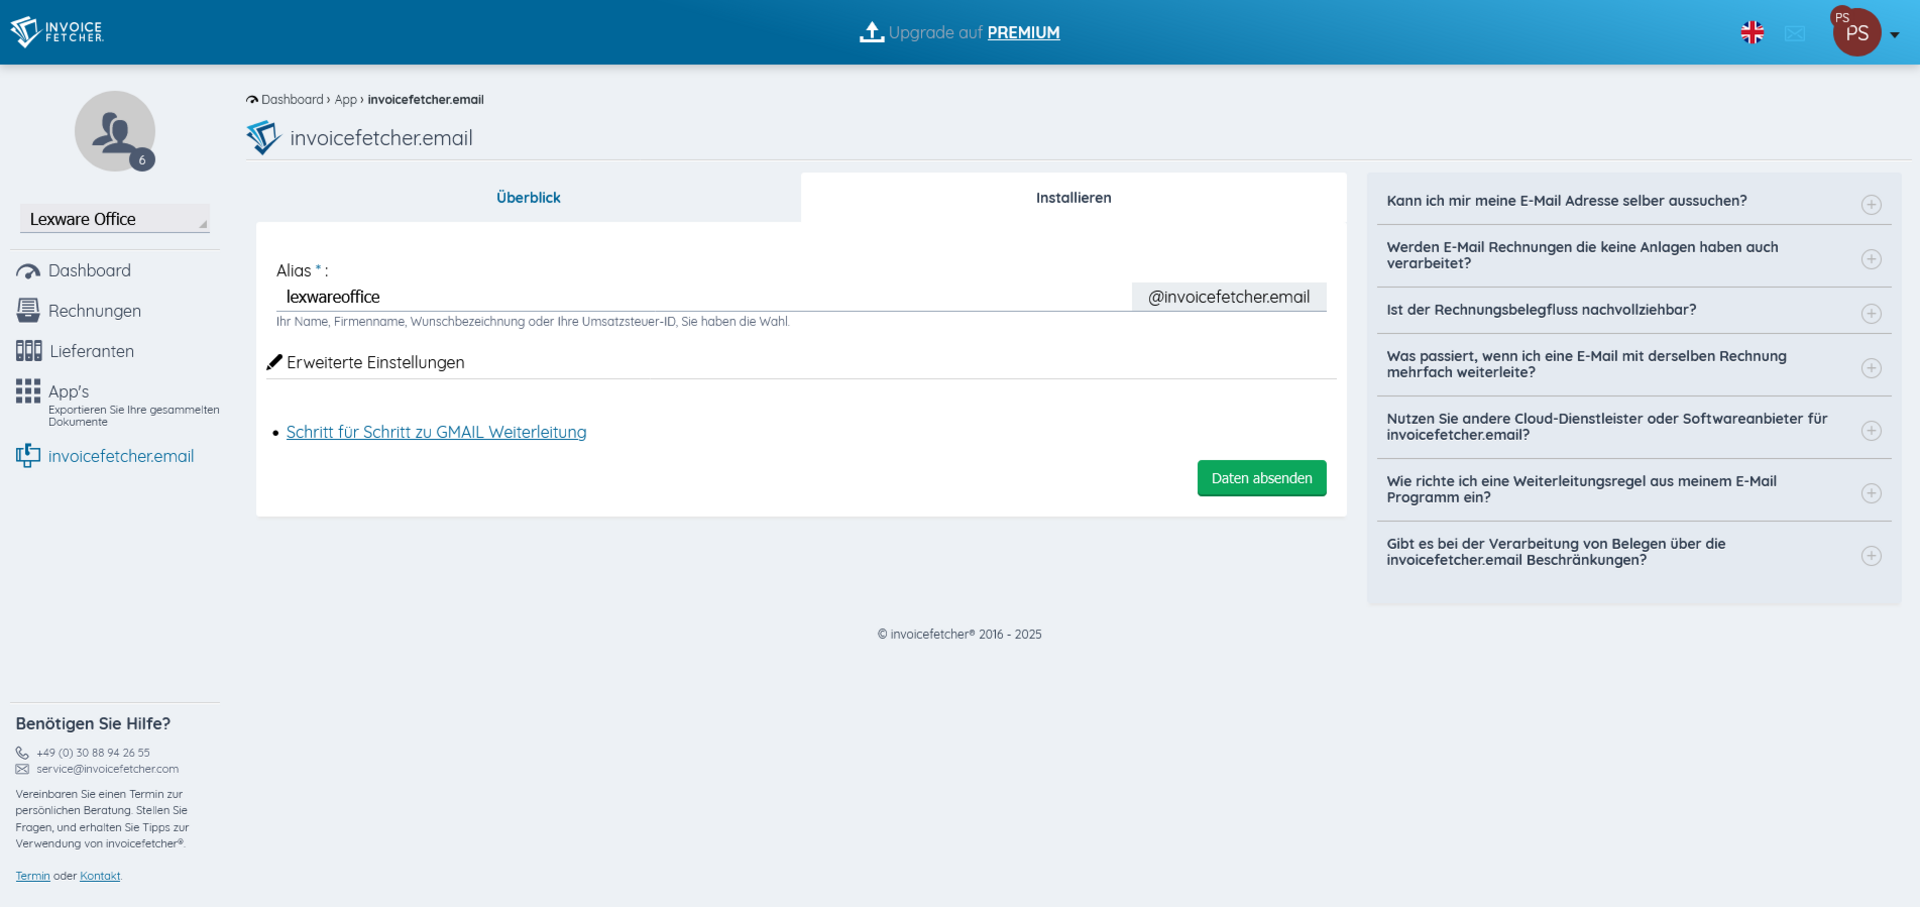The image size is (1920, 907).
Task: Click the Invoice Fetcher logo in header
Action: pyautogui.click(x=57, y=32)
